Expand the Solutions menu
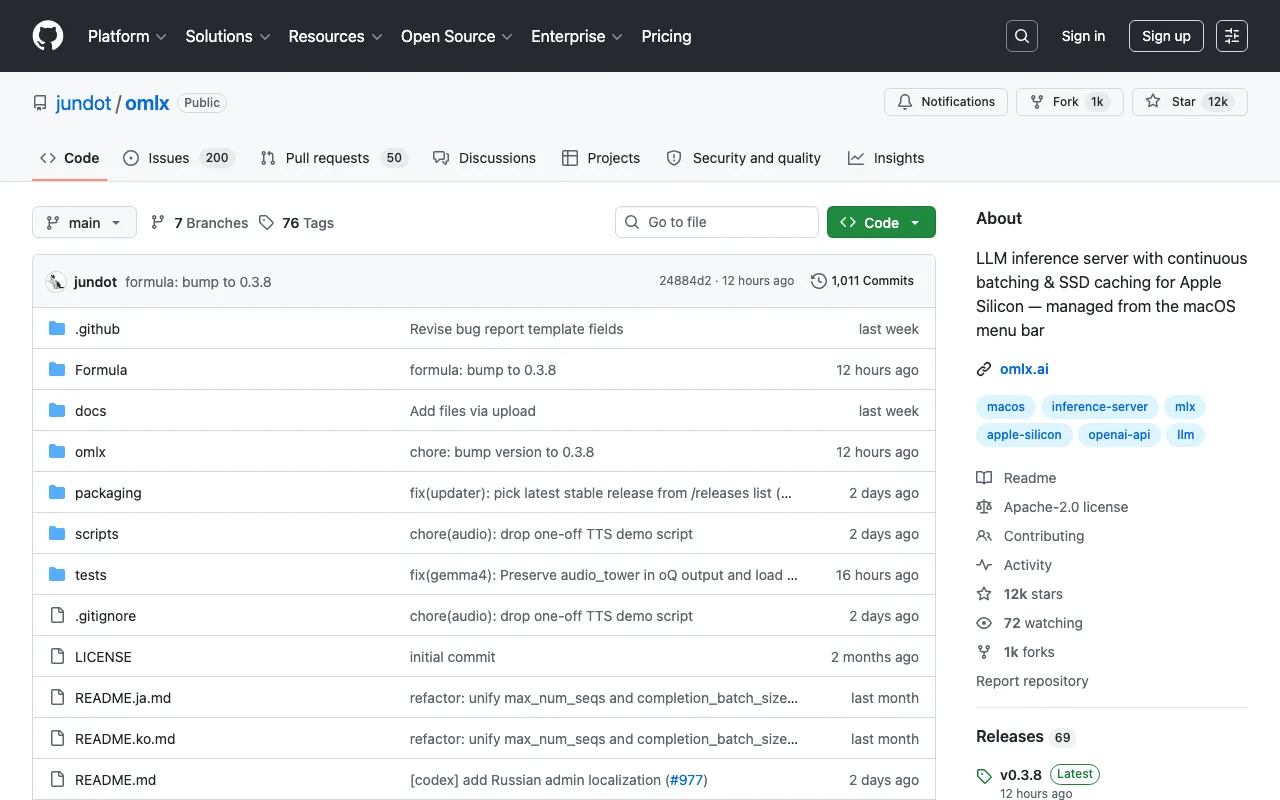This screenshot has width=1280, height=800. (x=228, y=36)
